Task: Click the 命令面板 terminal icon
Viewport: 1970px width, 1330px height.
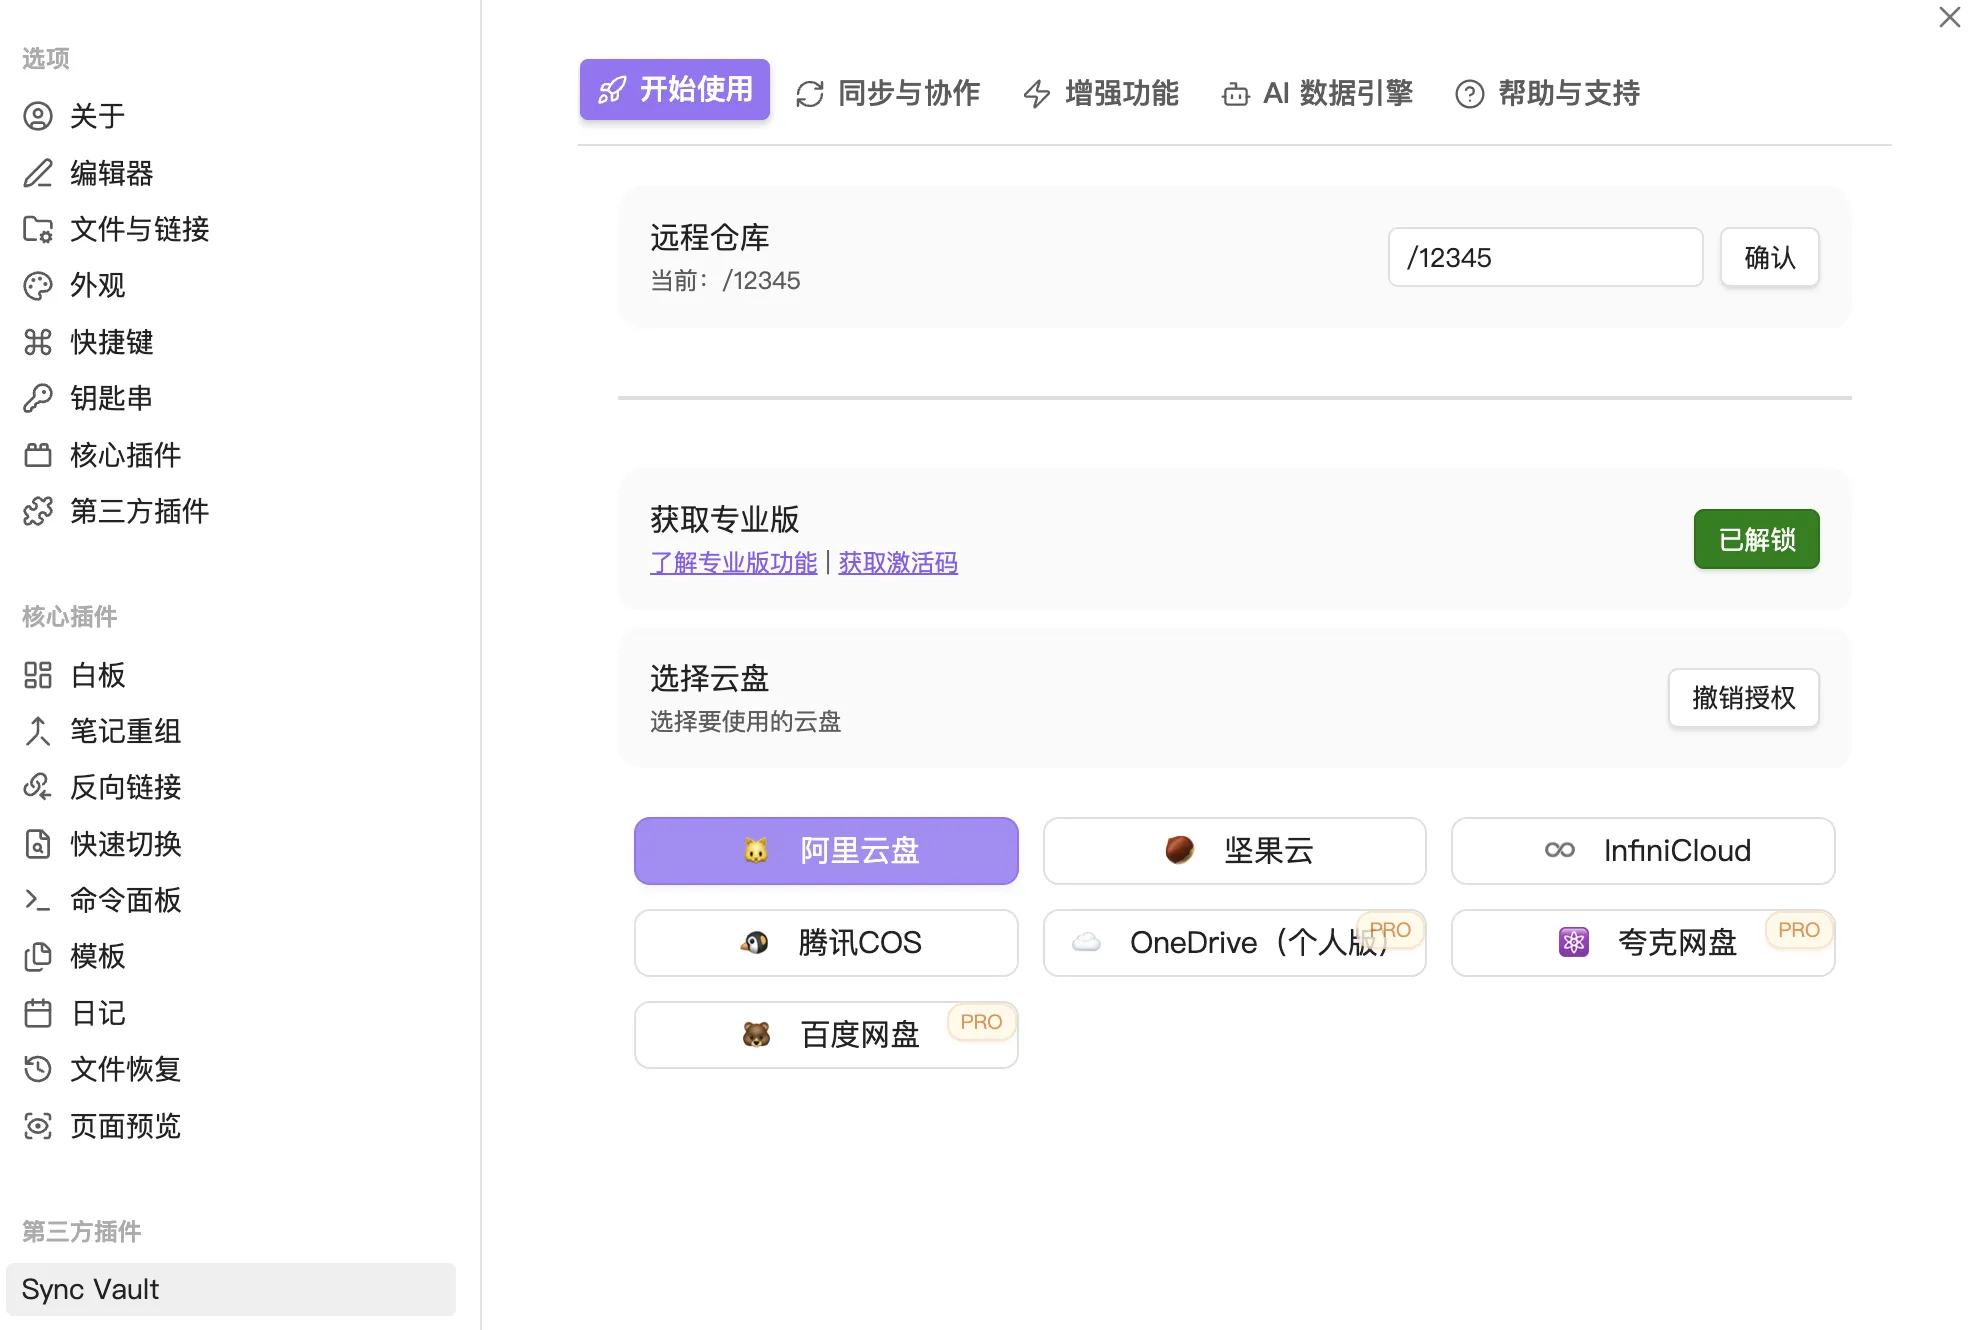Action: 38,900
